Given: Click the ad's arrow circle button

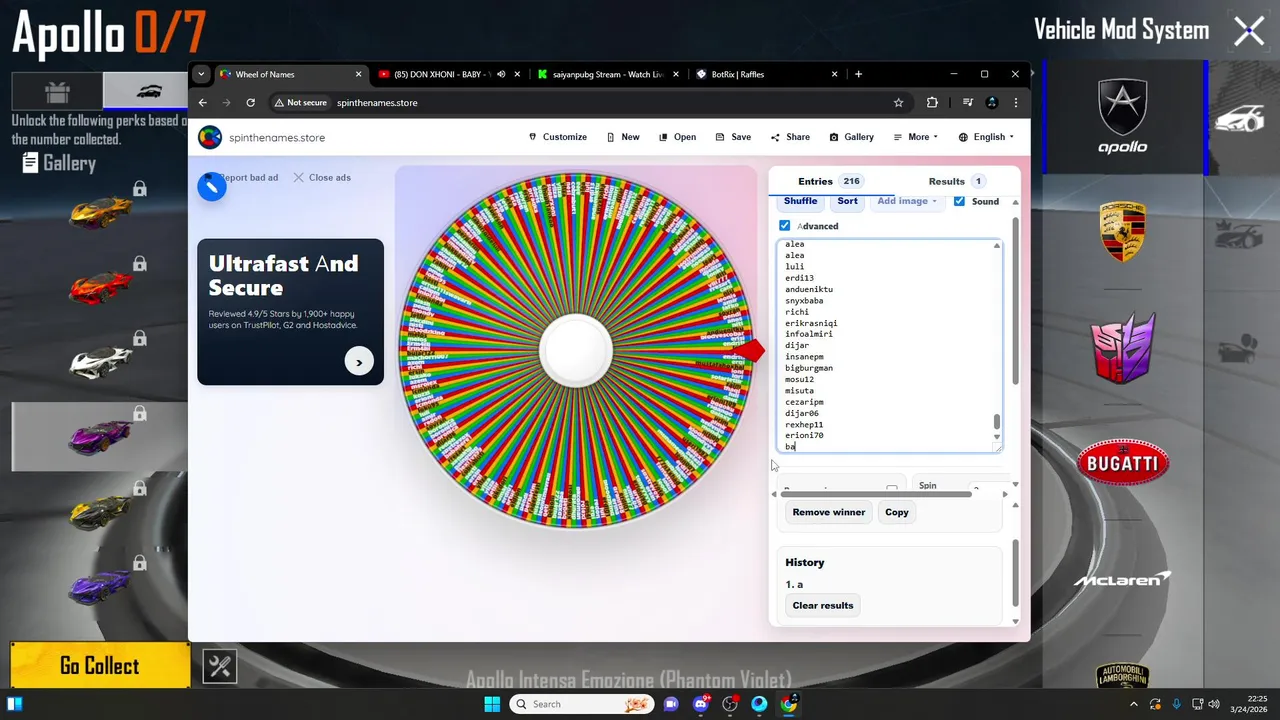Looking at the screenshot, I should point(359,362).
